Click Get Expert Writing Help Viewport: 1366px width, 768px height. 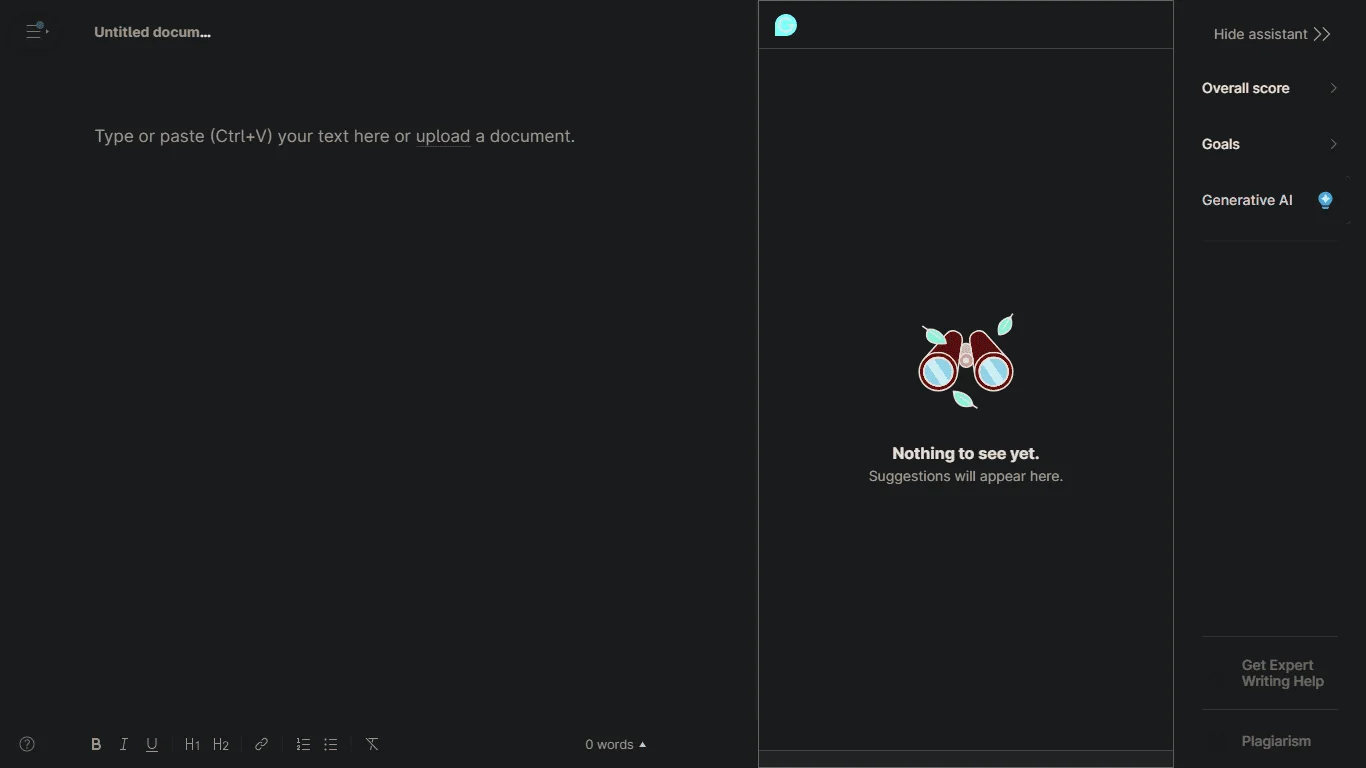(x=1282, y=673)
